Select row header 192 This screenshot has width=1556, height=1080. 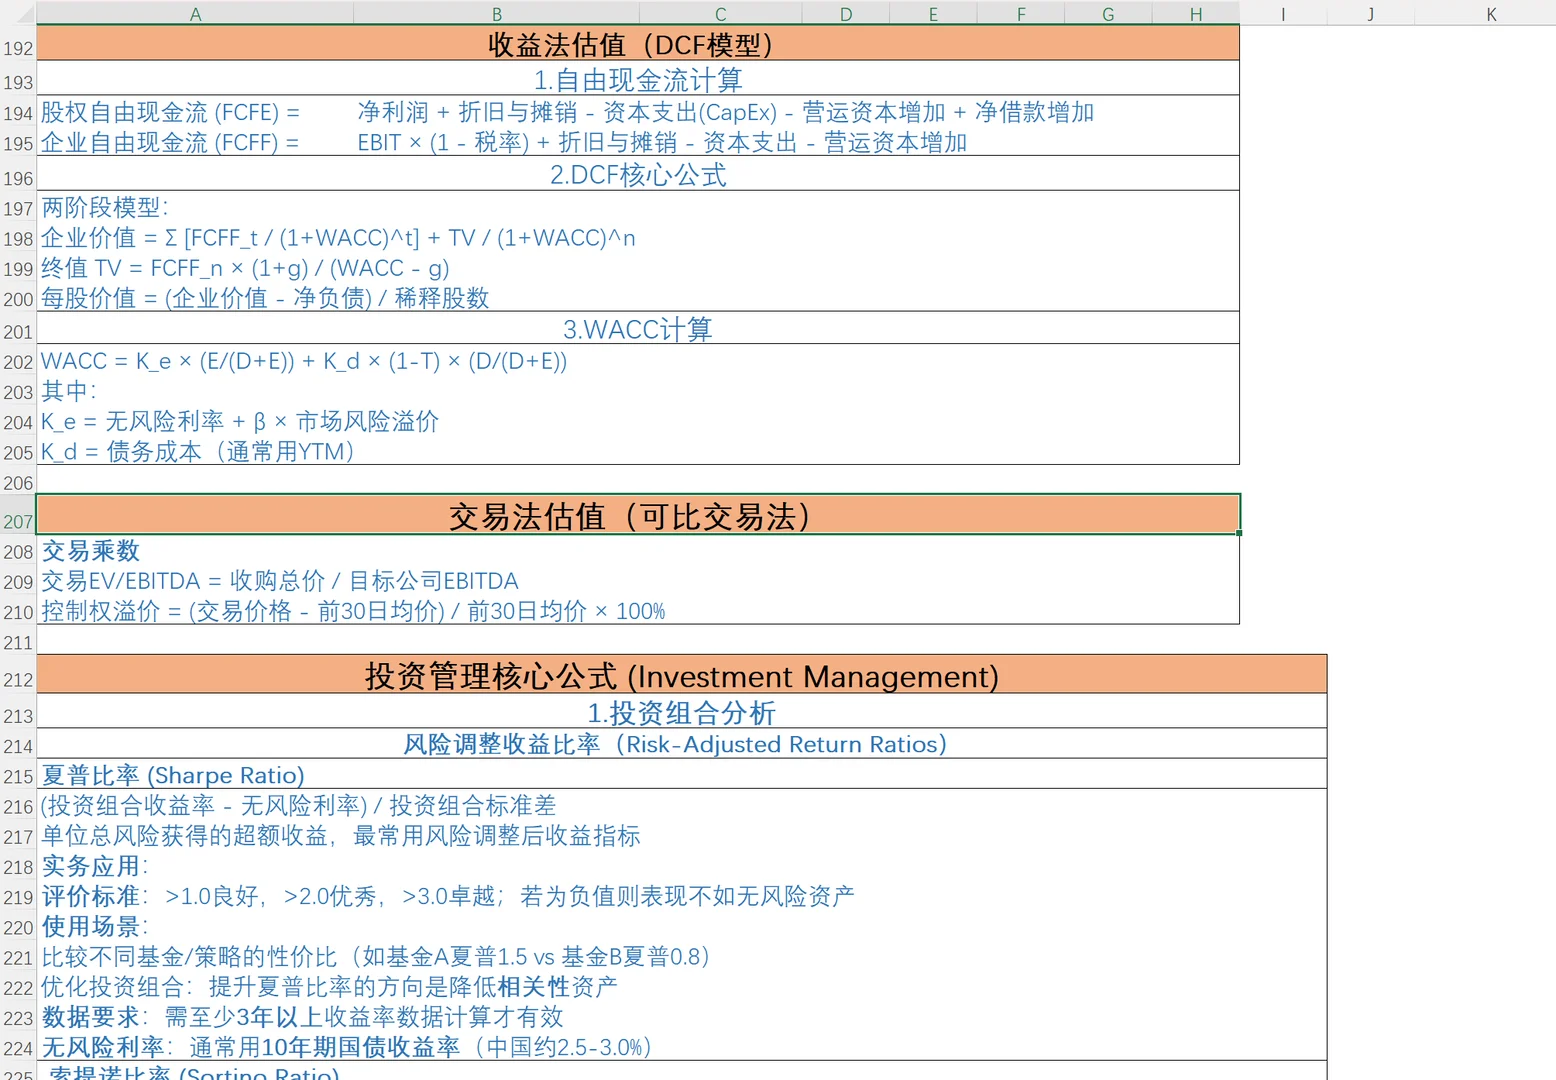[x=17, y=46]
